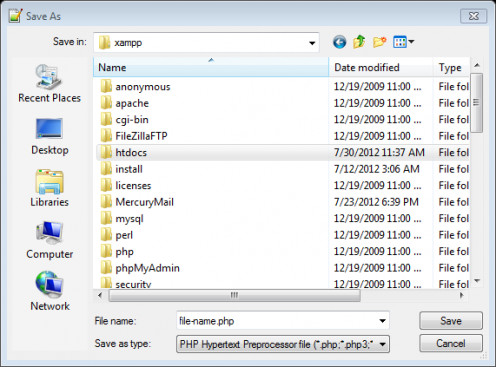Open Libraries in the sidebar
496x367 pixels.
click(49, 188)
